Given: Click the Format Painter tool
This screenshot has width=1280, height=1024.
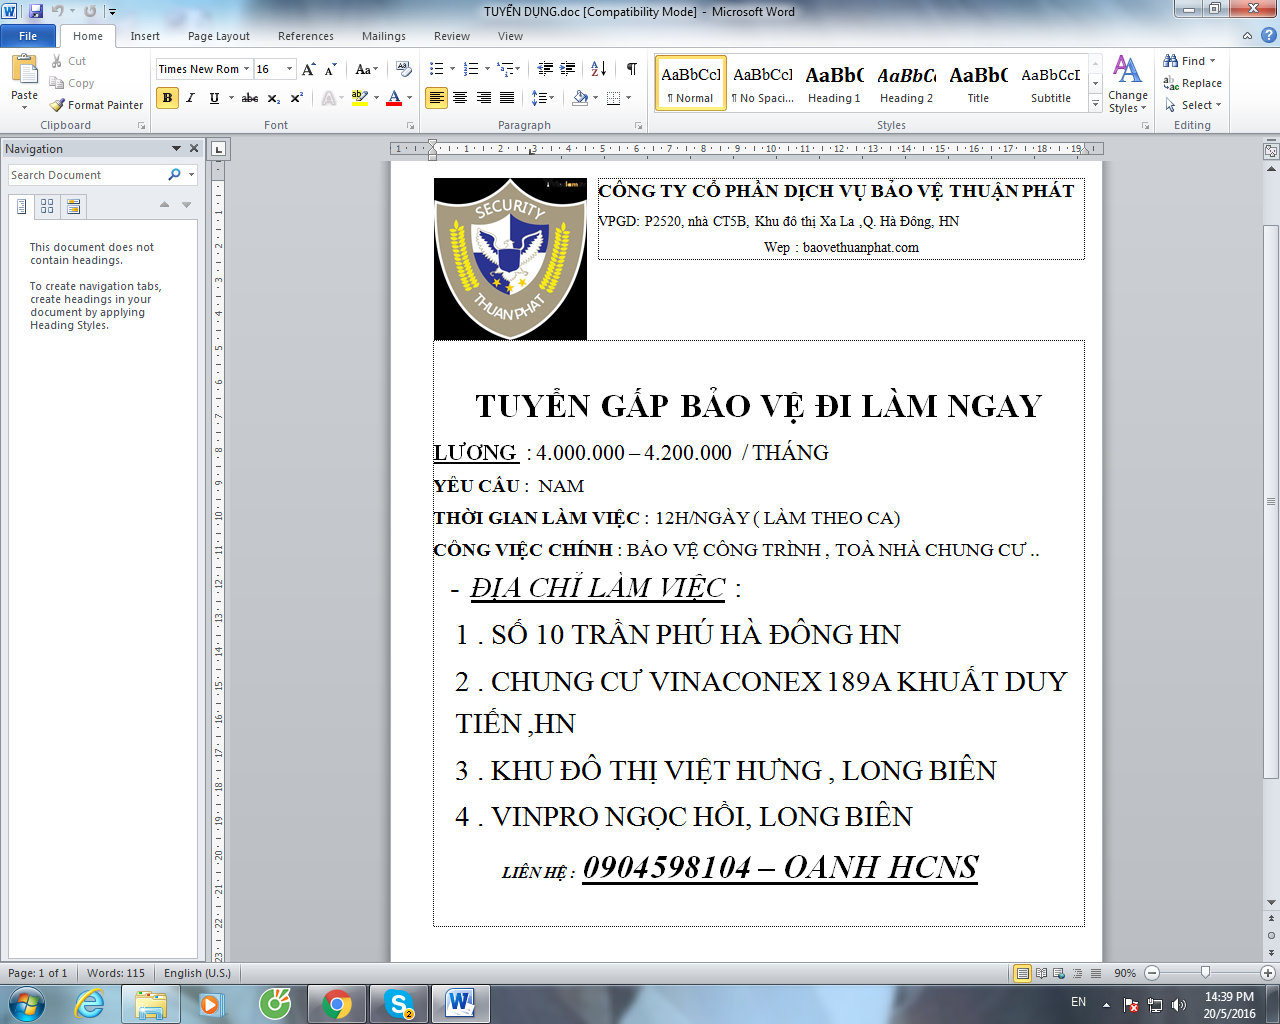Looking at the screenshot, I should pos(97,105).
